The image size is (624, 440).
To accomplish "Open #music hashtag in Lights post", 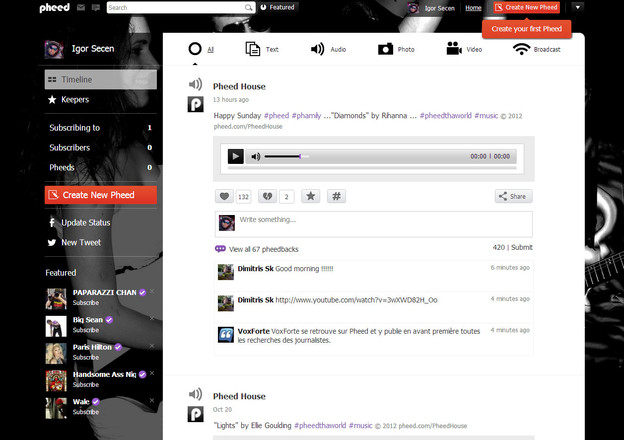I will 360,425.
